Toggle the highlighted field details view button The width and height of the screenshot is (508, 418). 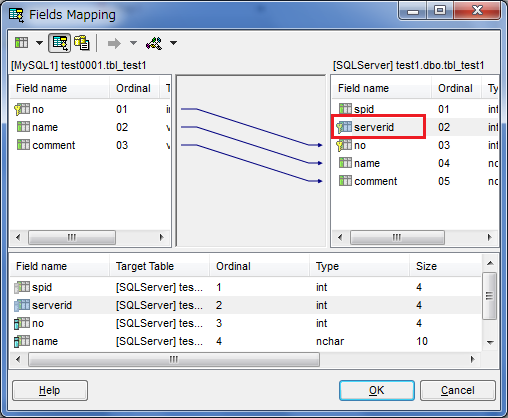[60, 43]
